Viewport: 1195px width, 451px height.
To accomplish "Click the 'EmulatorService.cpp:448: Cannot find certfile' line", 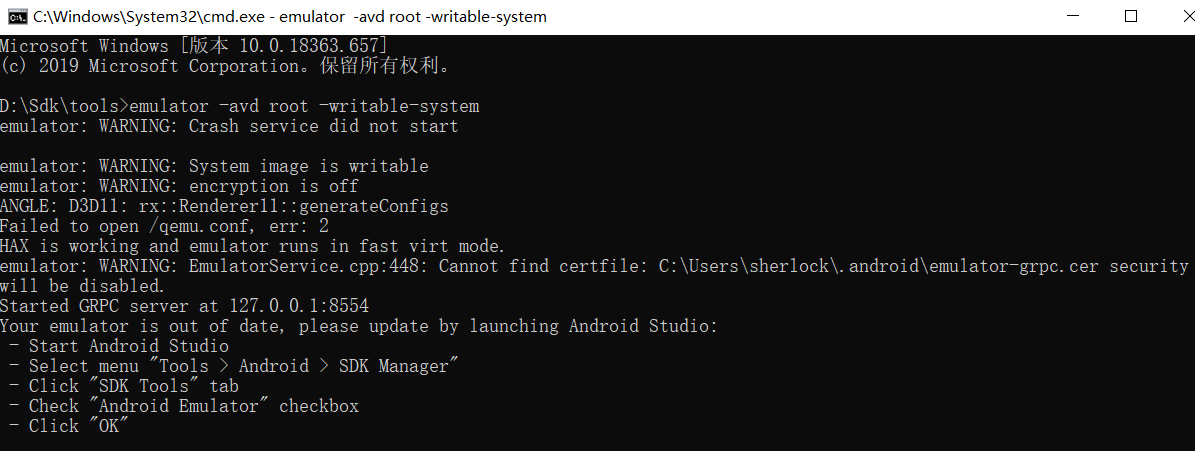I will pyautogui.click(x=594, y=266).
